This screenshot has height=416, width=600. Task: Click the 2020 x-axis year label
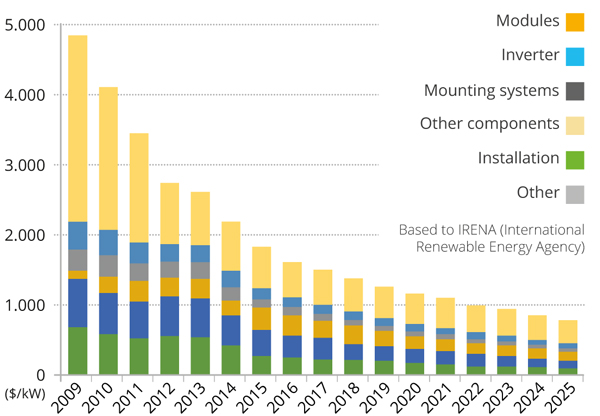click(x=413, y=393)
